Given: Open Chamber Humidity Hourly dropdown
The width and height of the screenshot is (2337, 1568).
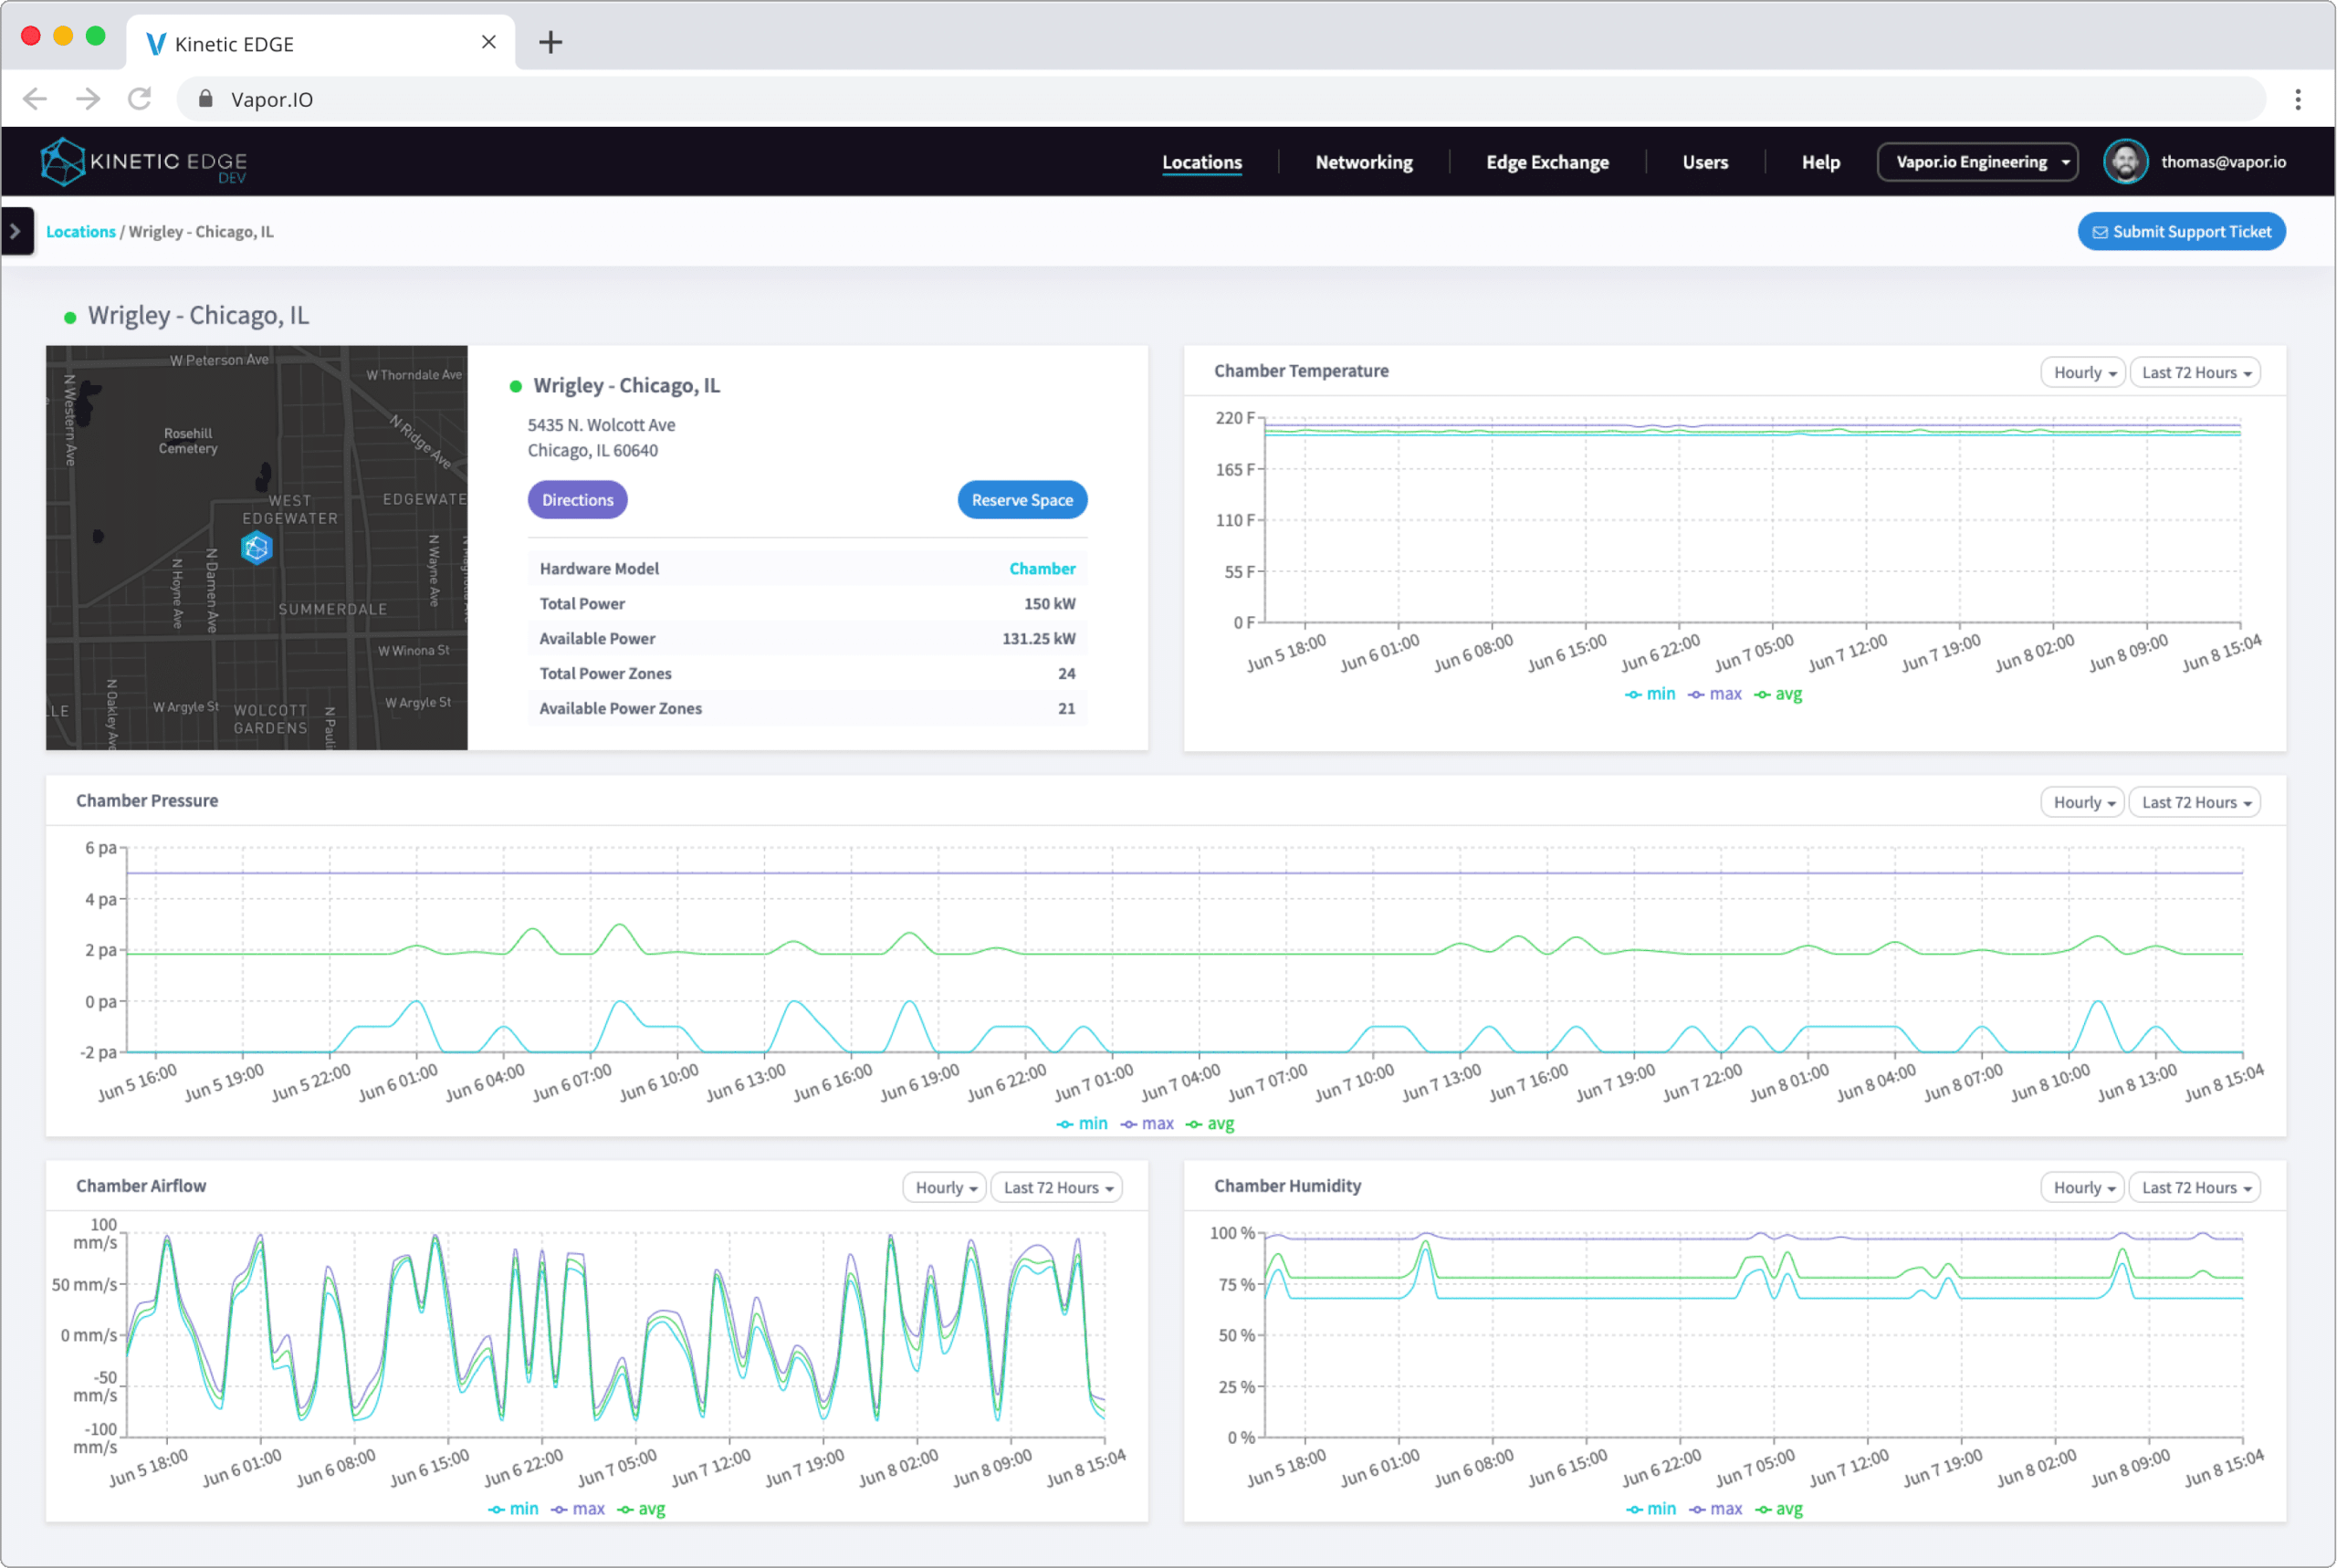Looking at the screenshot, I should [2082, 1188].
